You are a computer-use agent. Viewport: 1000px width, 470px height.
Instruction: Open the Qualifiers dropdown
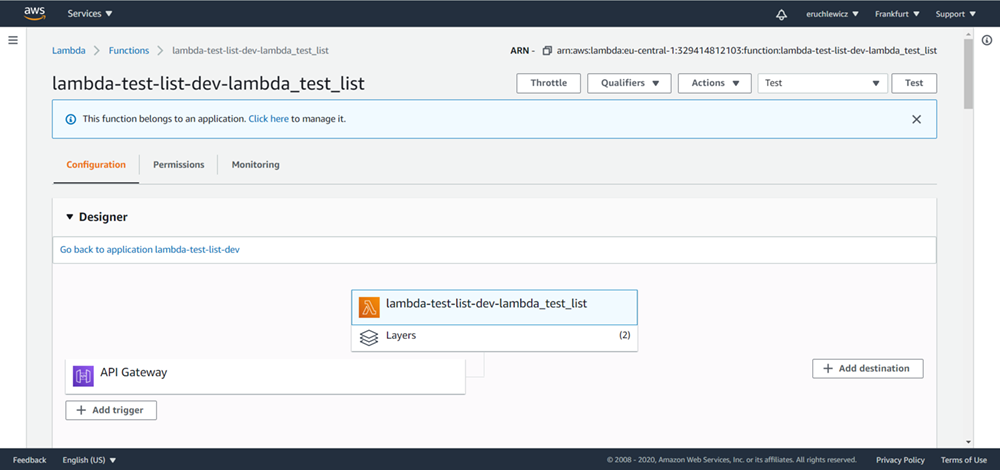click(629, 84)
